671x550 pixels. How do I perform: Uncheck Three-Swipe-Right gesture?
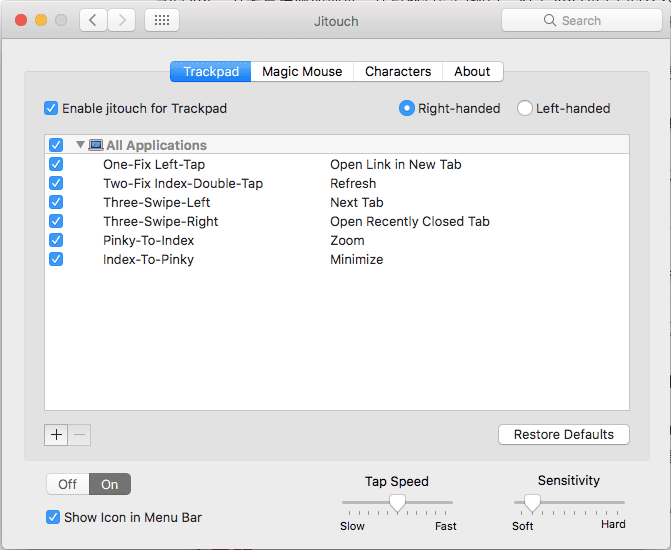pos(56,221)
